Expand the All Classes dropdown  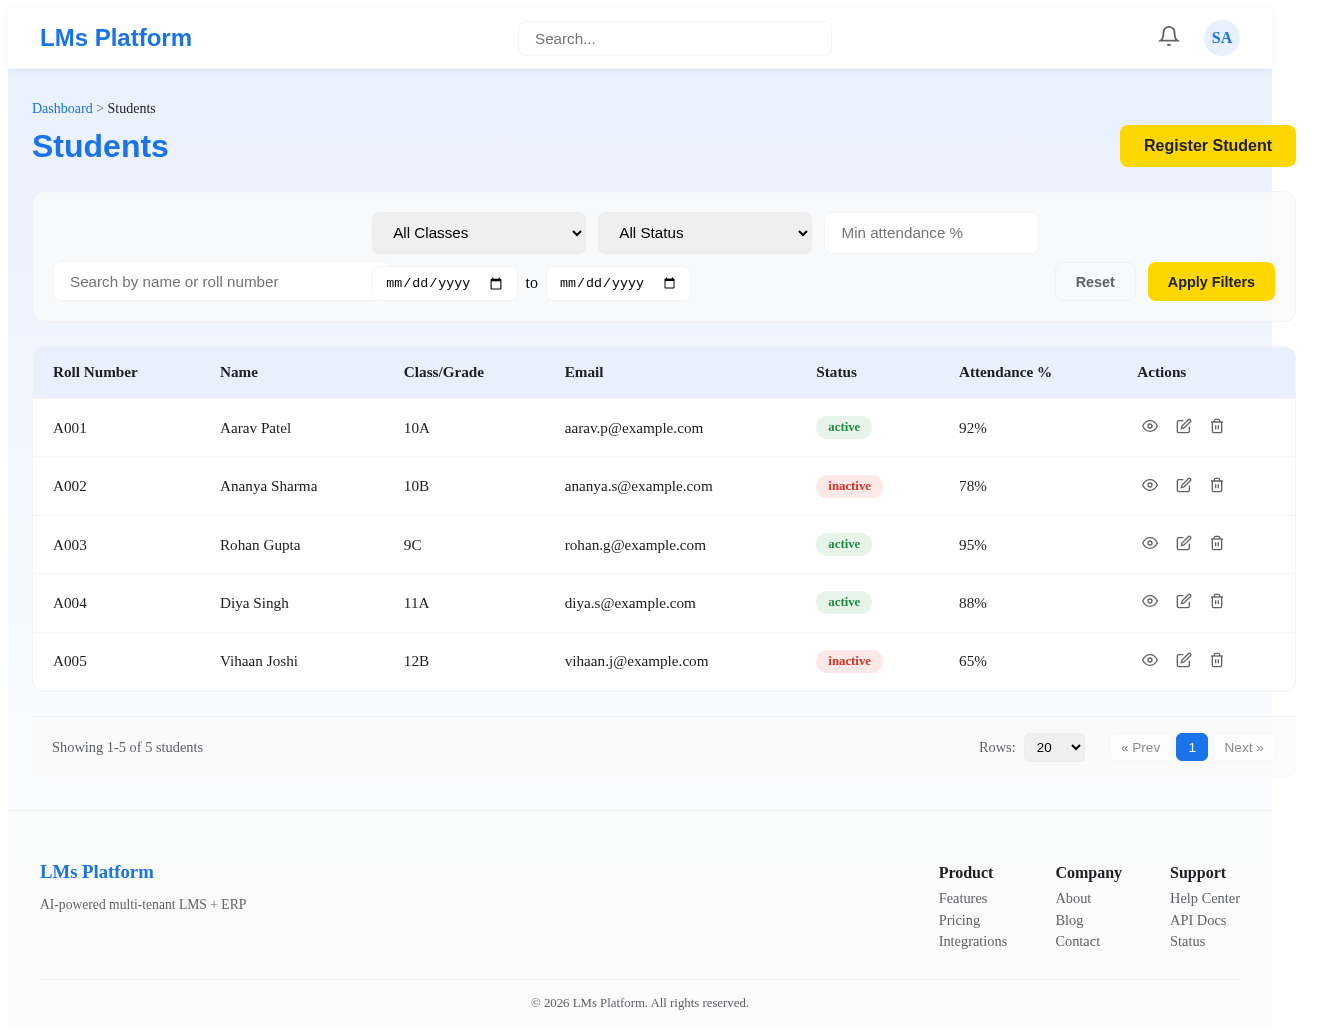pyautogui.click(x=479, y=233)
